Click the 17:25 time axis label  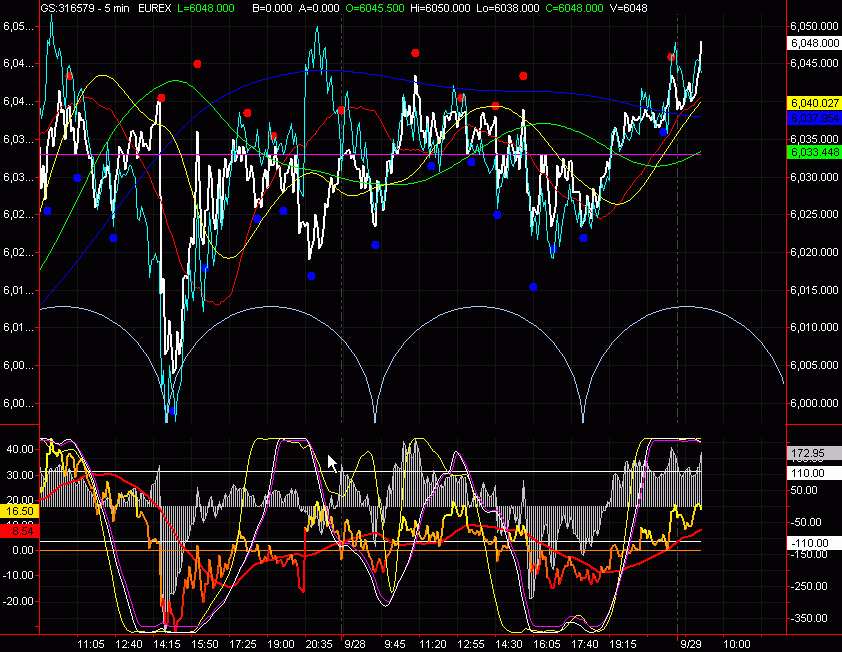coord(243,644)
